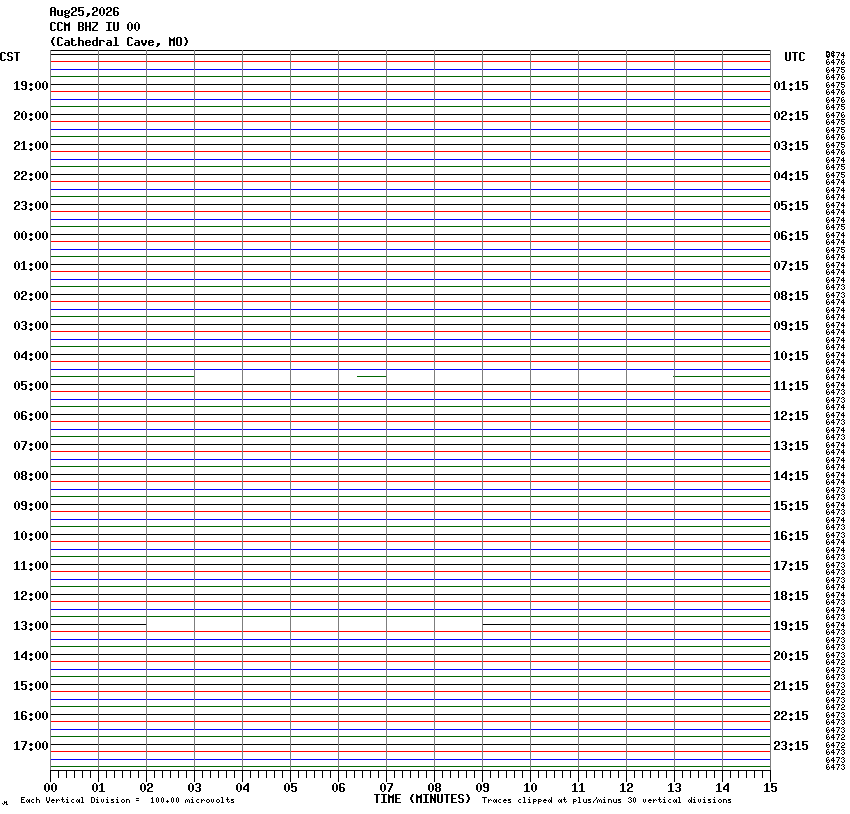Click the 19:00 CST time label

click(x=31, y=86)
